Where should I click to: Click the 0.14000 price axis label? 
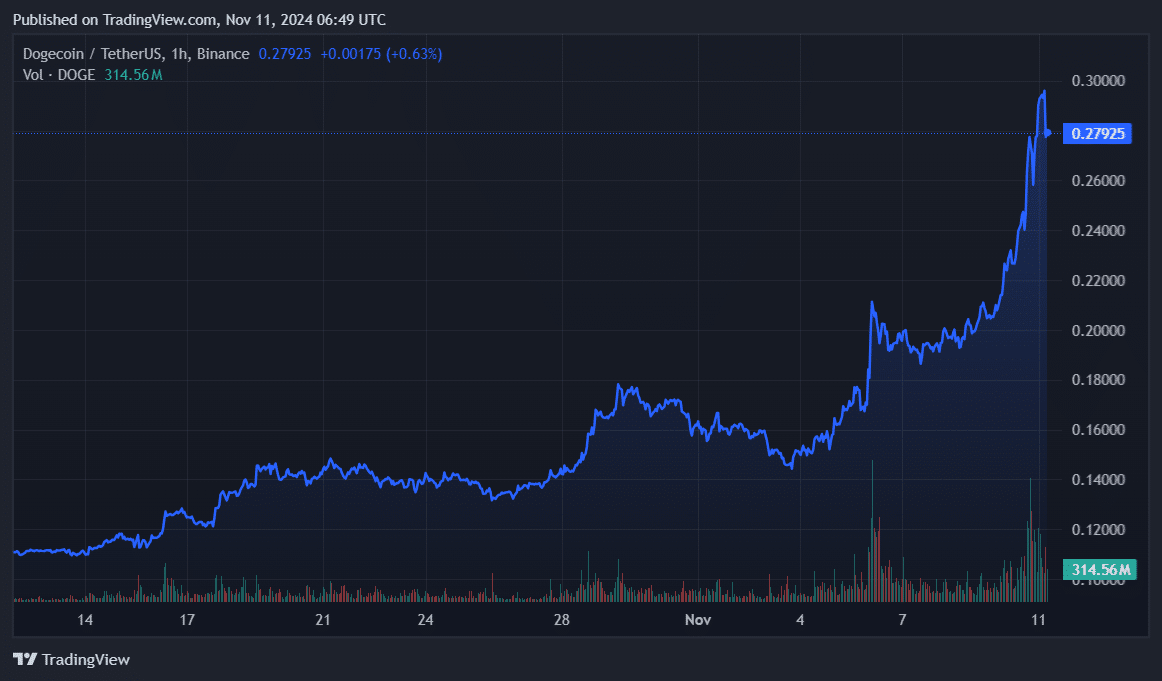1098,480
